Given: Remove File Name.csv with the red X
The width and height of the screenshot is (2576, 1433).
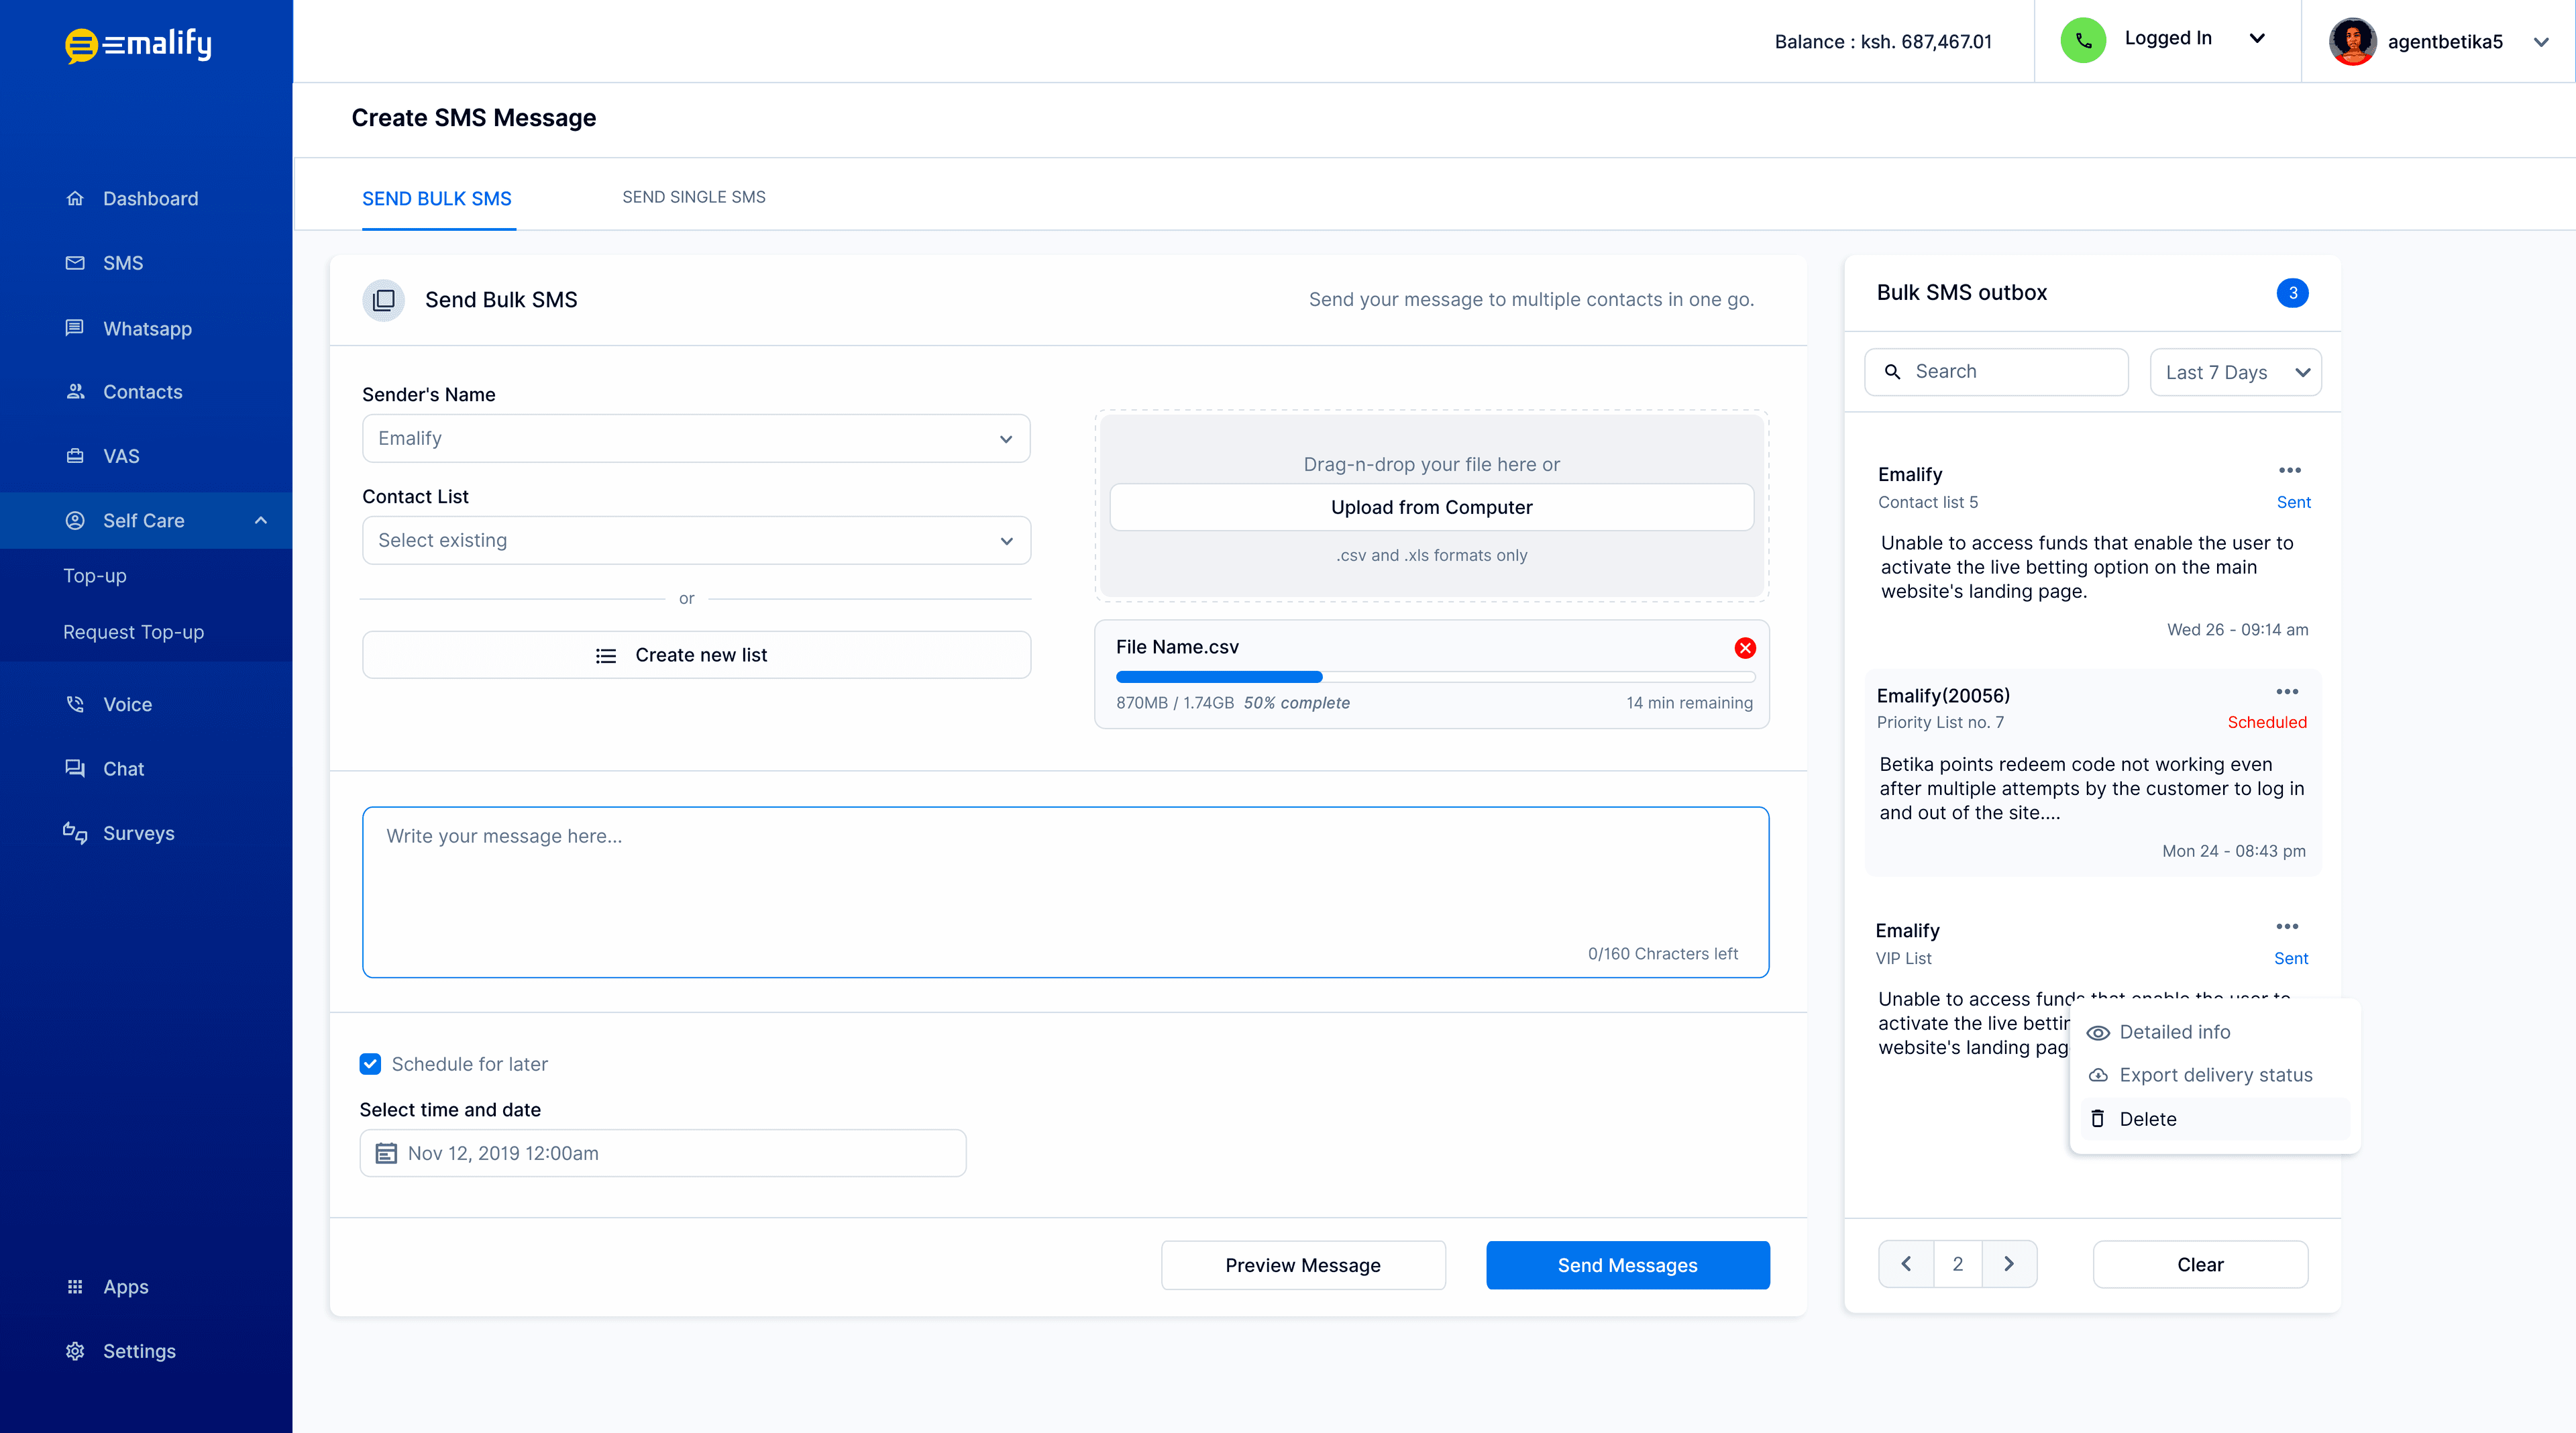Looking at the screenshot, I should click(1745, 648).
